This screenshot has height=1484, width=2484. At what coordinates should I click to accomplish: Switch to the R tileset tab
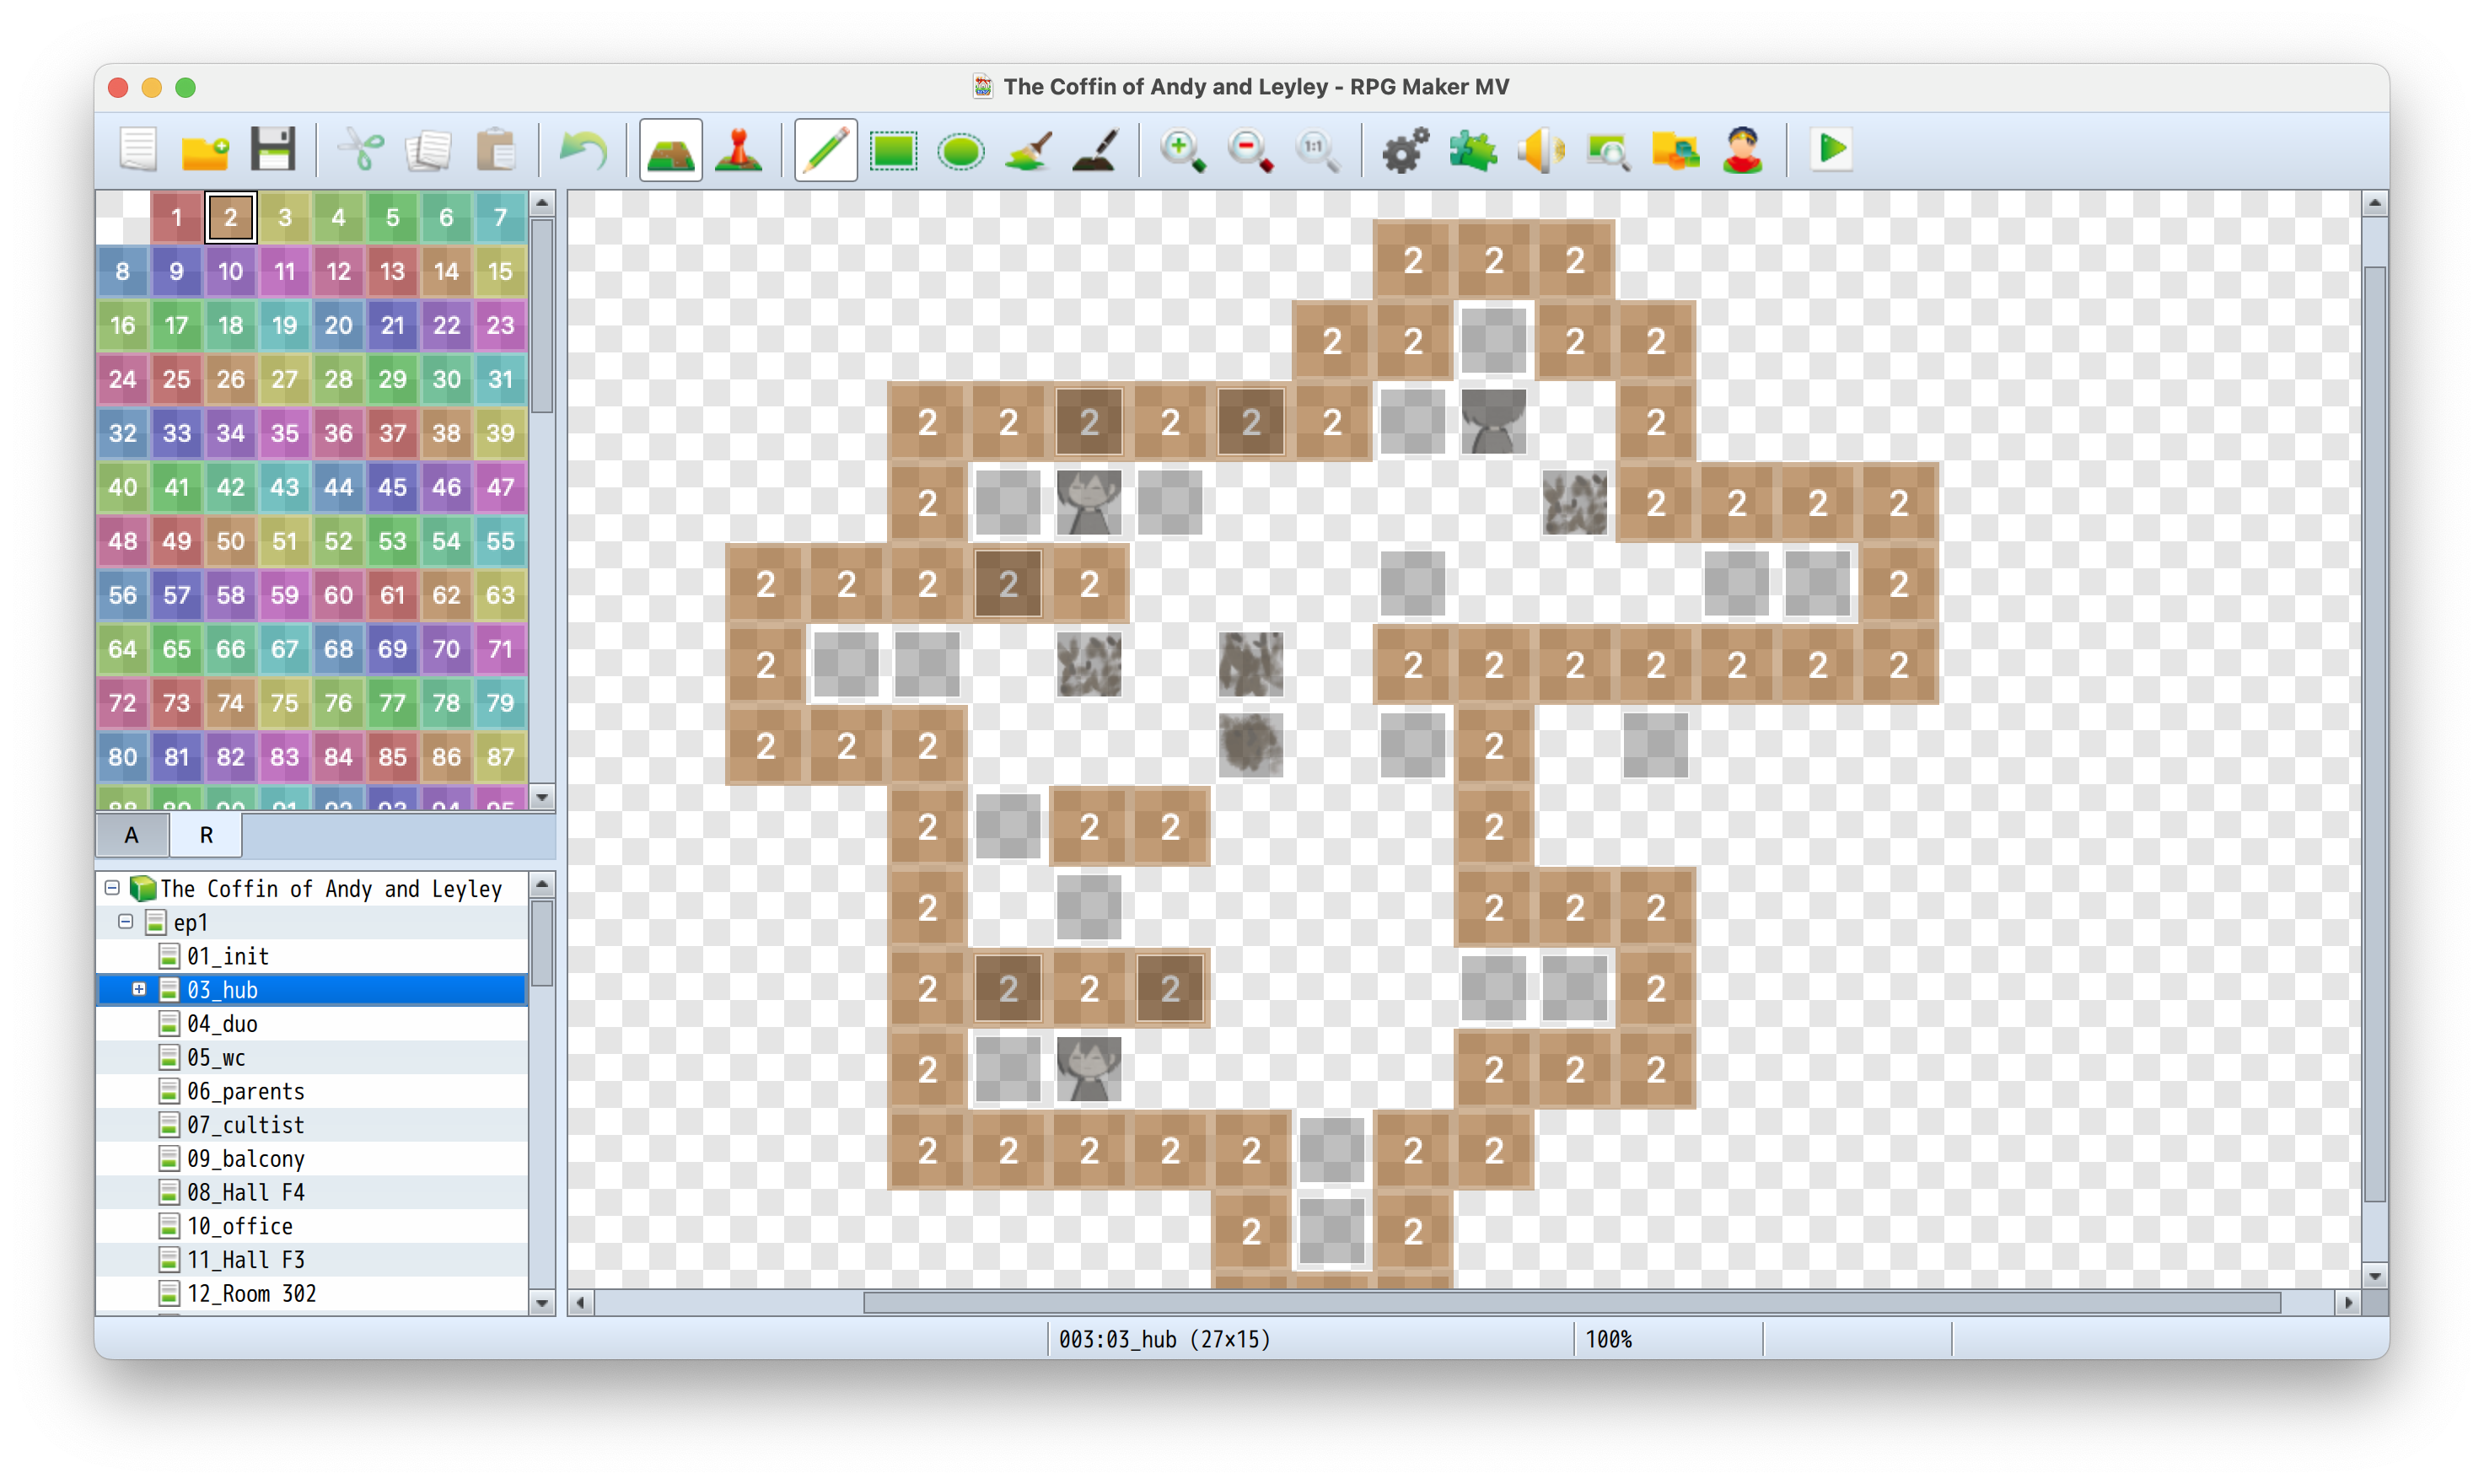[205, 834]
